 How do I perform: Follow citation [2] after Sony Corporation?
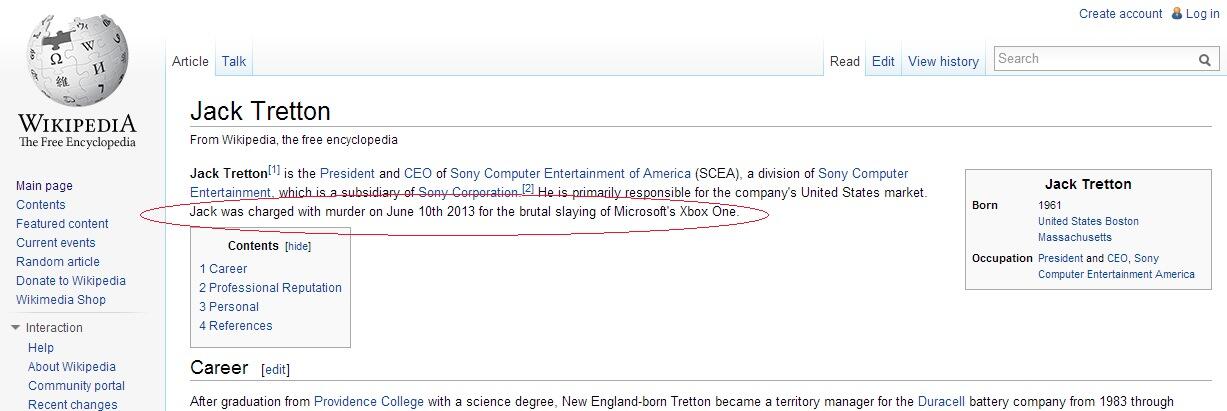coord(528,188)
